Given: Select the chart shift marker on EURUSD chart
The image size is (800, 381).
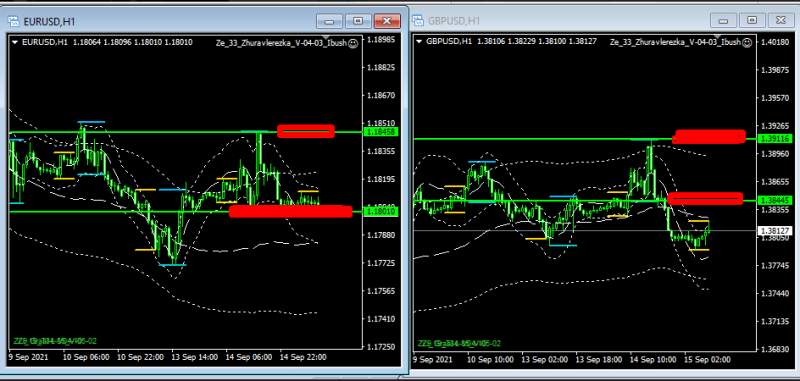Looking at the screenshot, I should (327, 37).
